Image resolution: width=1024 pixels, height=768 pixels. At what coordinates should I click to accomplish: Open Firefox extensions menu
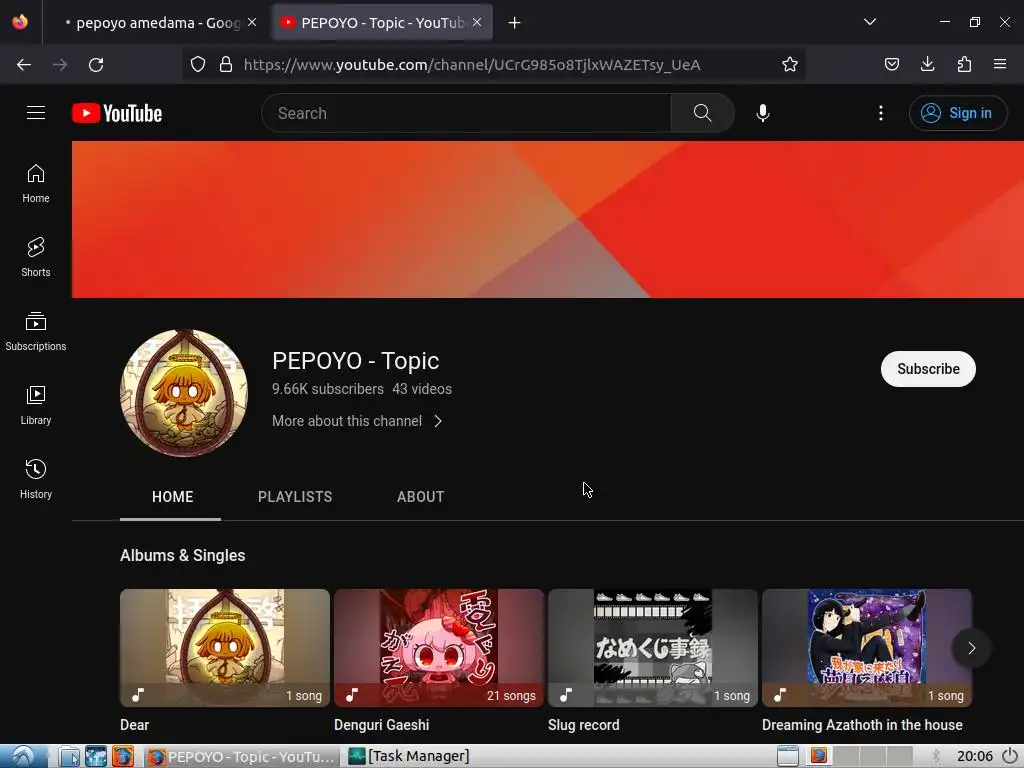pos(964,64)
